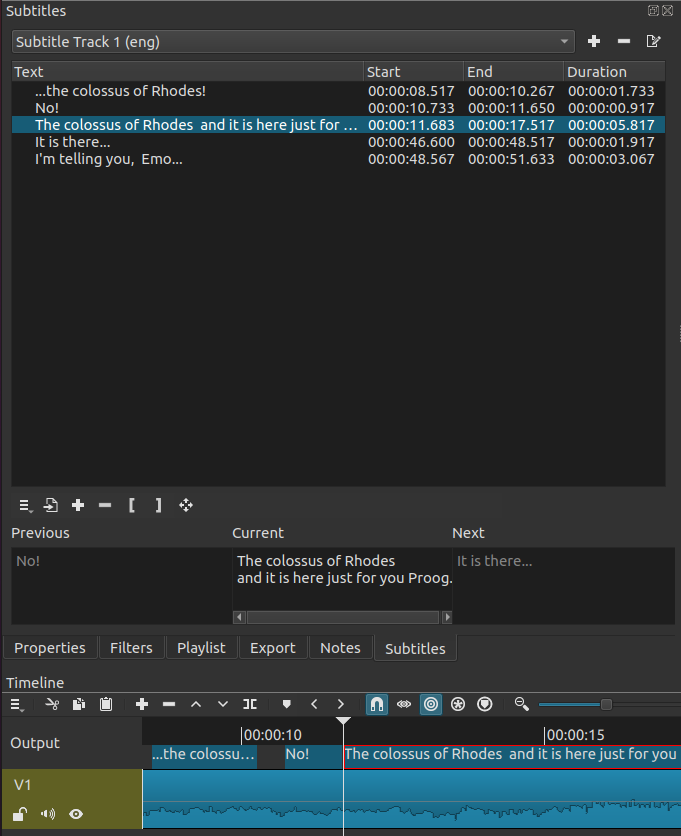Image resolution: width=681 pixels, height=836 pixels.
Task: Ripple delete with timeline minus icon
Action: 169,704
